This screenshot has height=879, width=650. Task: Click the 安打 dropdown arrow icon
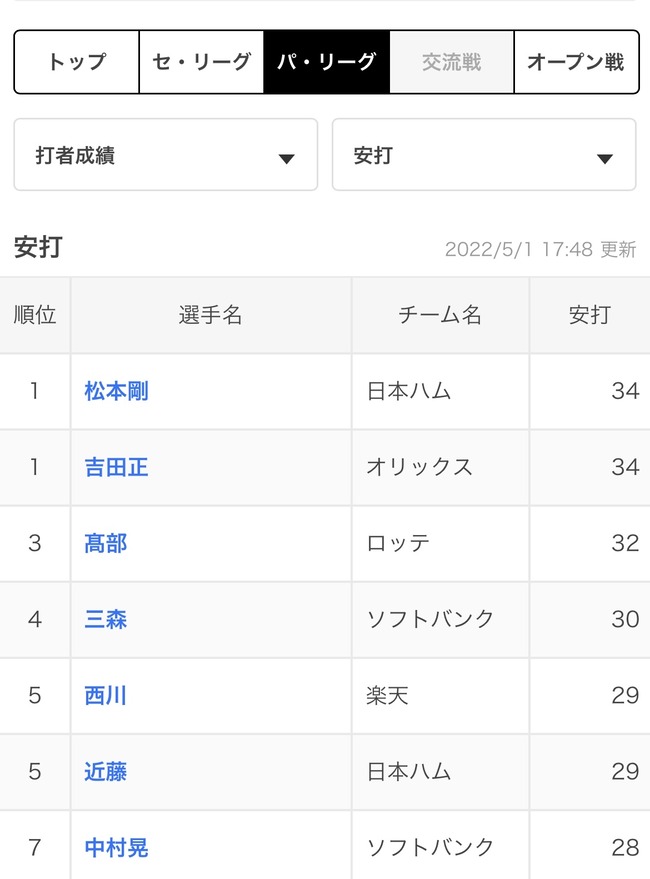[605, 159]
